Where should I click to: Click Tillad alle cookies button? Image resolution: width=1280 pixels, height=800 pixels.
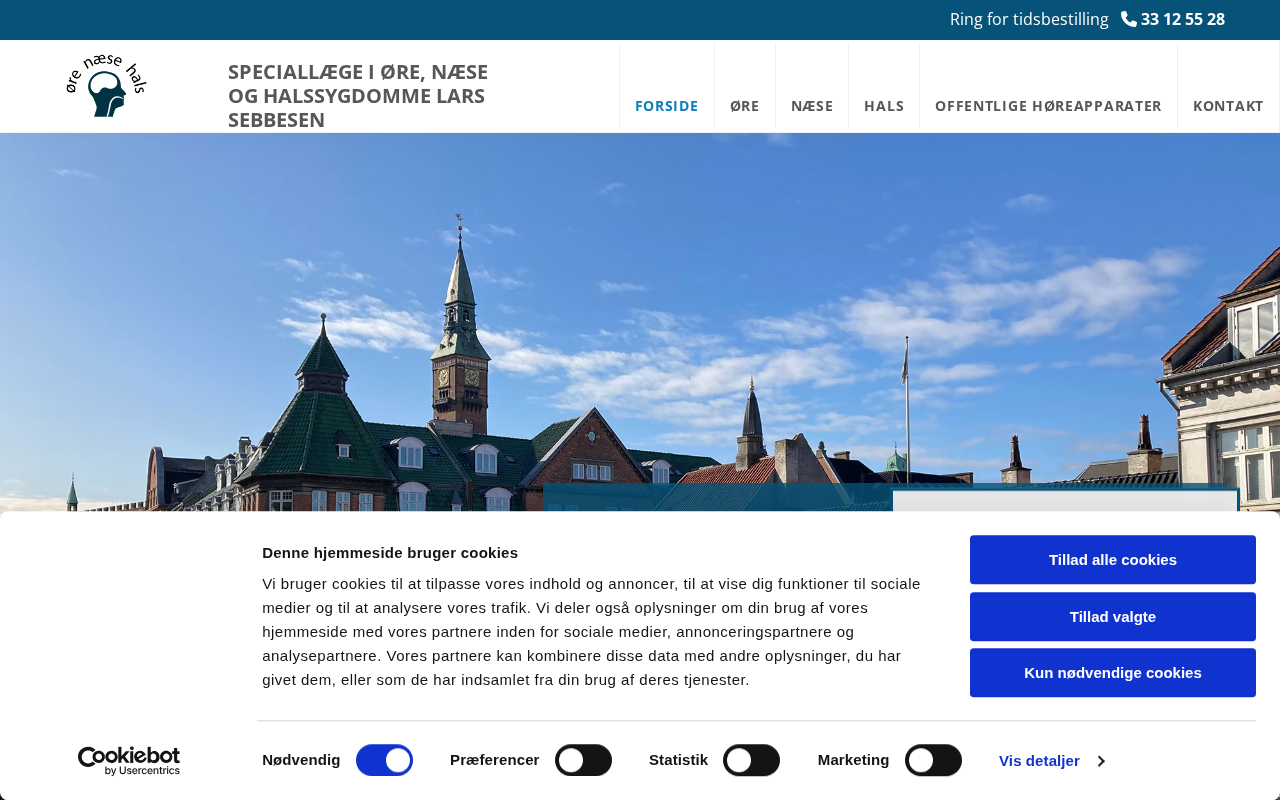click(1113, 560)
